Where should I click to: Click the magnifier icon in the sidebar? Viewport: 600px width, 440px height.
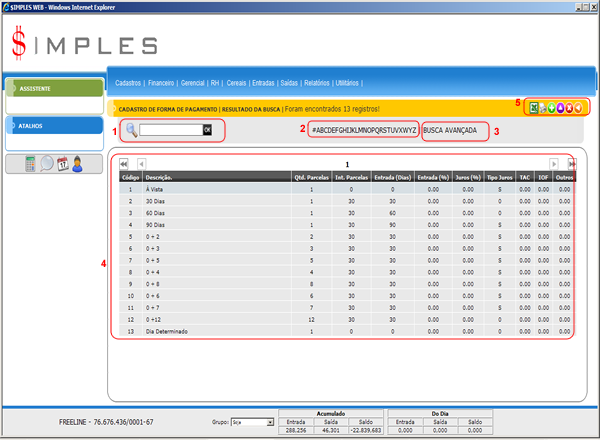47,164
